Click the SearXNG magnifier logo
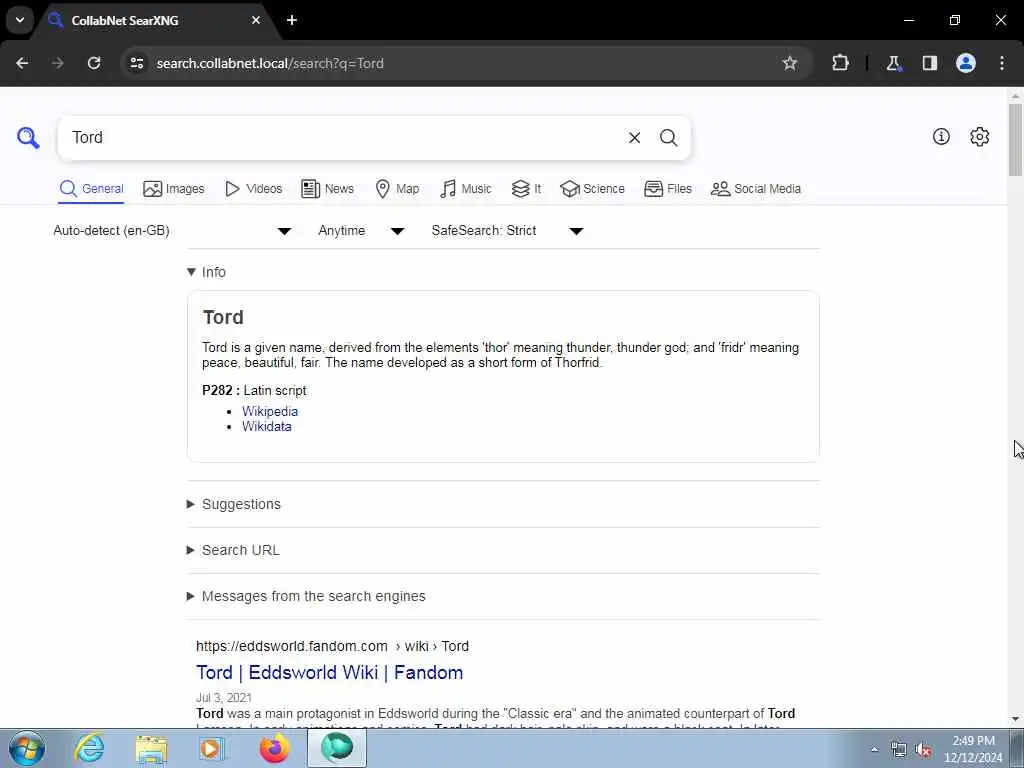This screenshot has height=768, width=1024. [x=28, y=138]
